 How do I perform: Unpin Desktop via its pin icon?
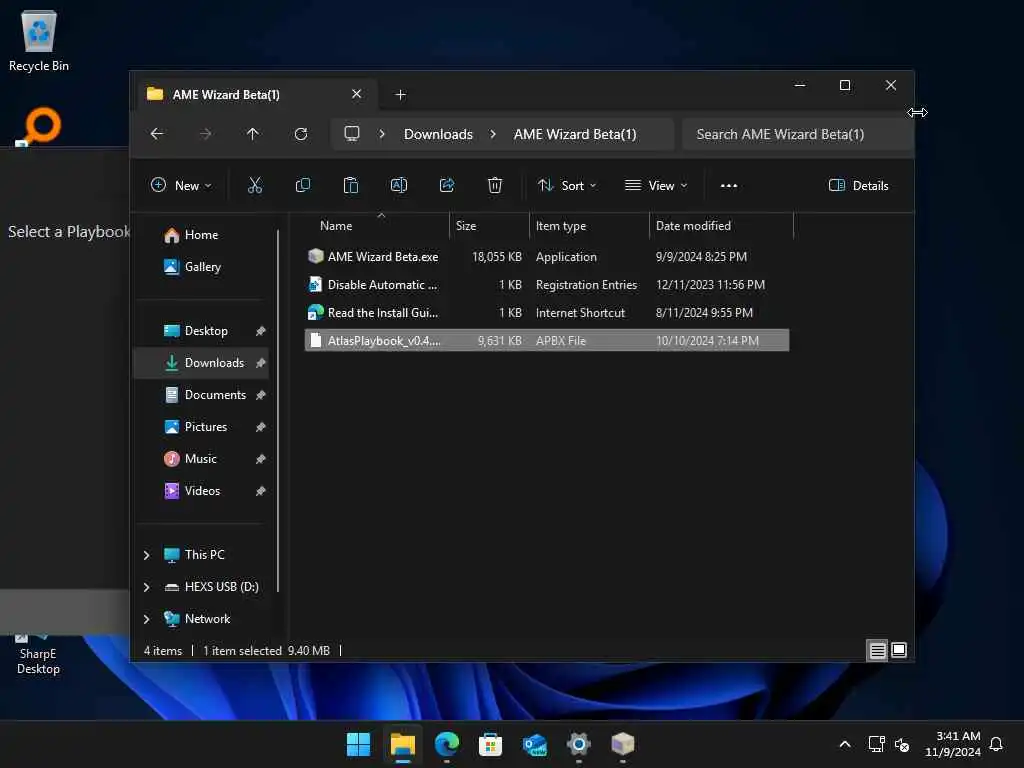(261, 331)
